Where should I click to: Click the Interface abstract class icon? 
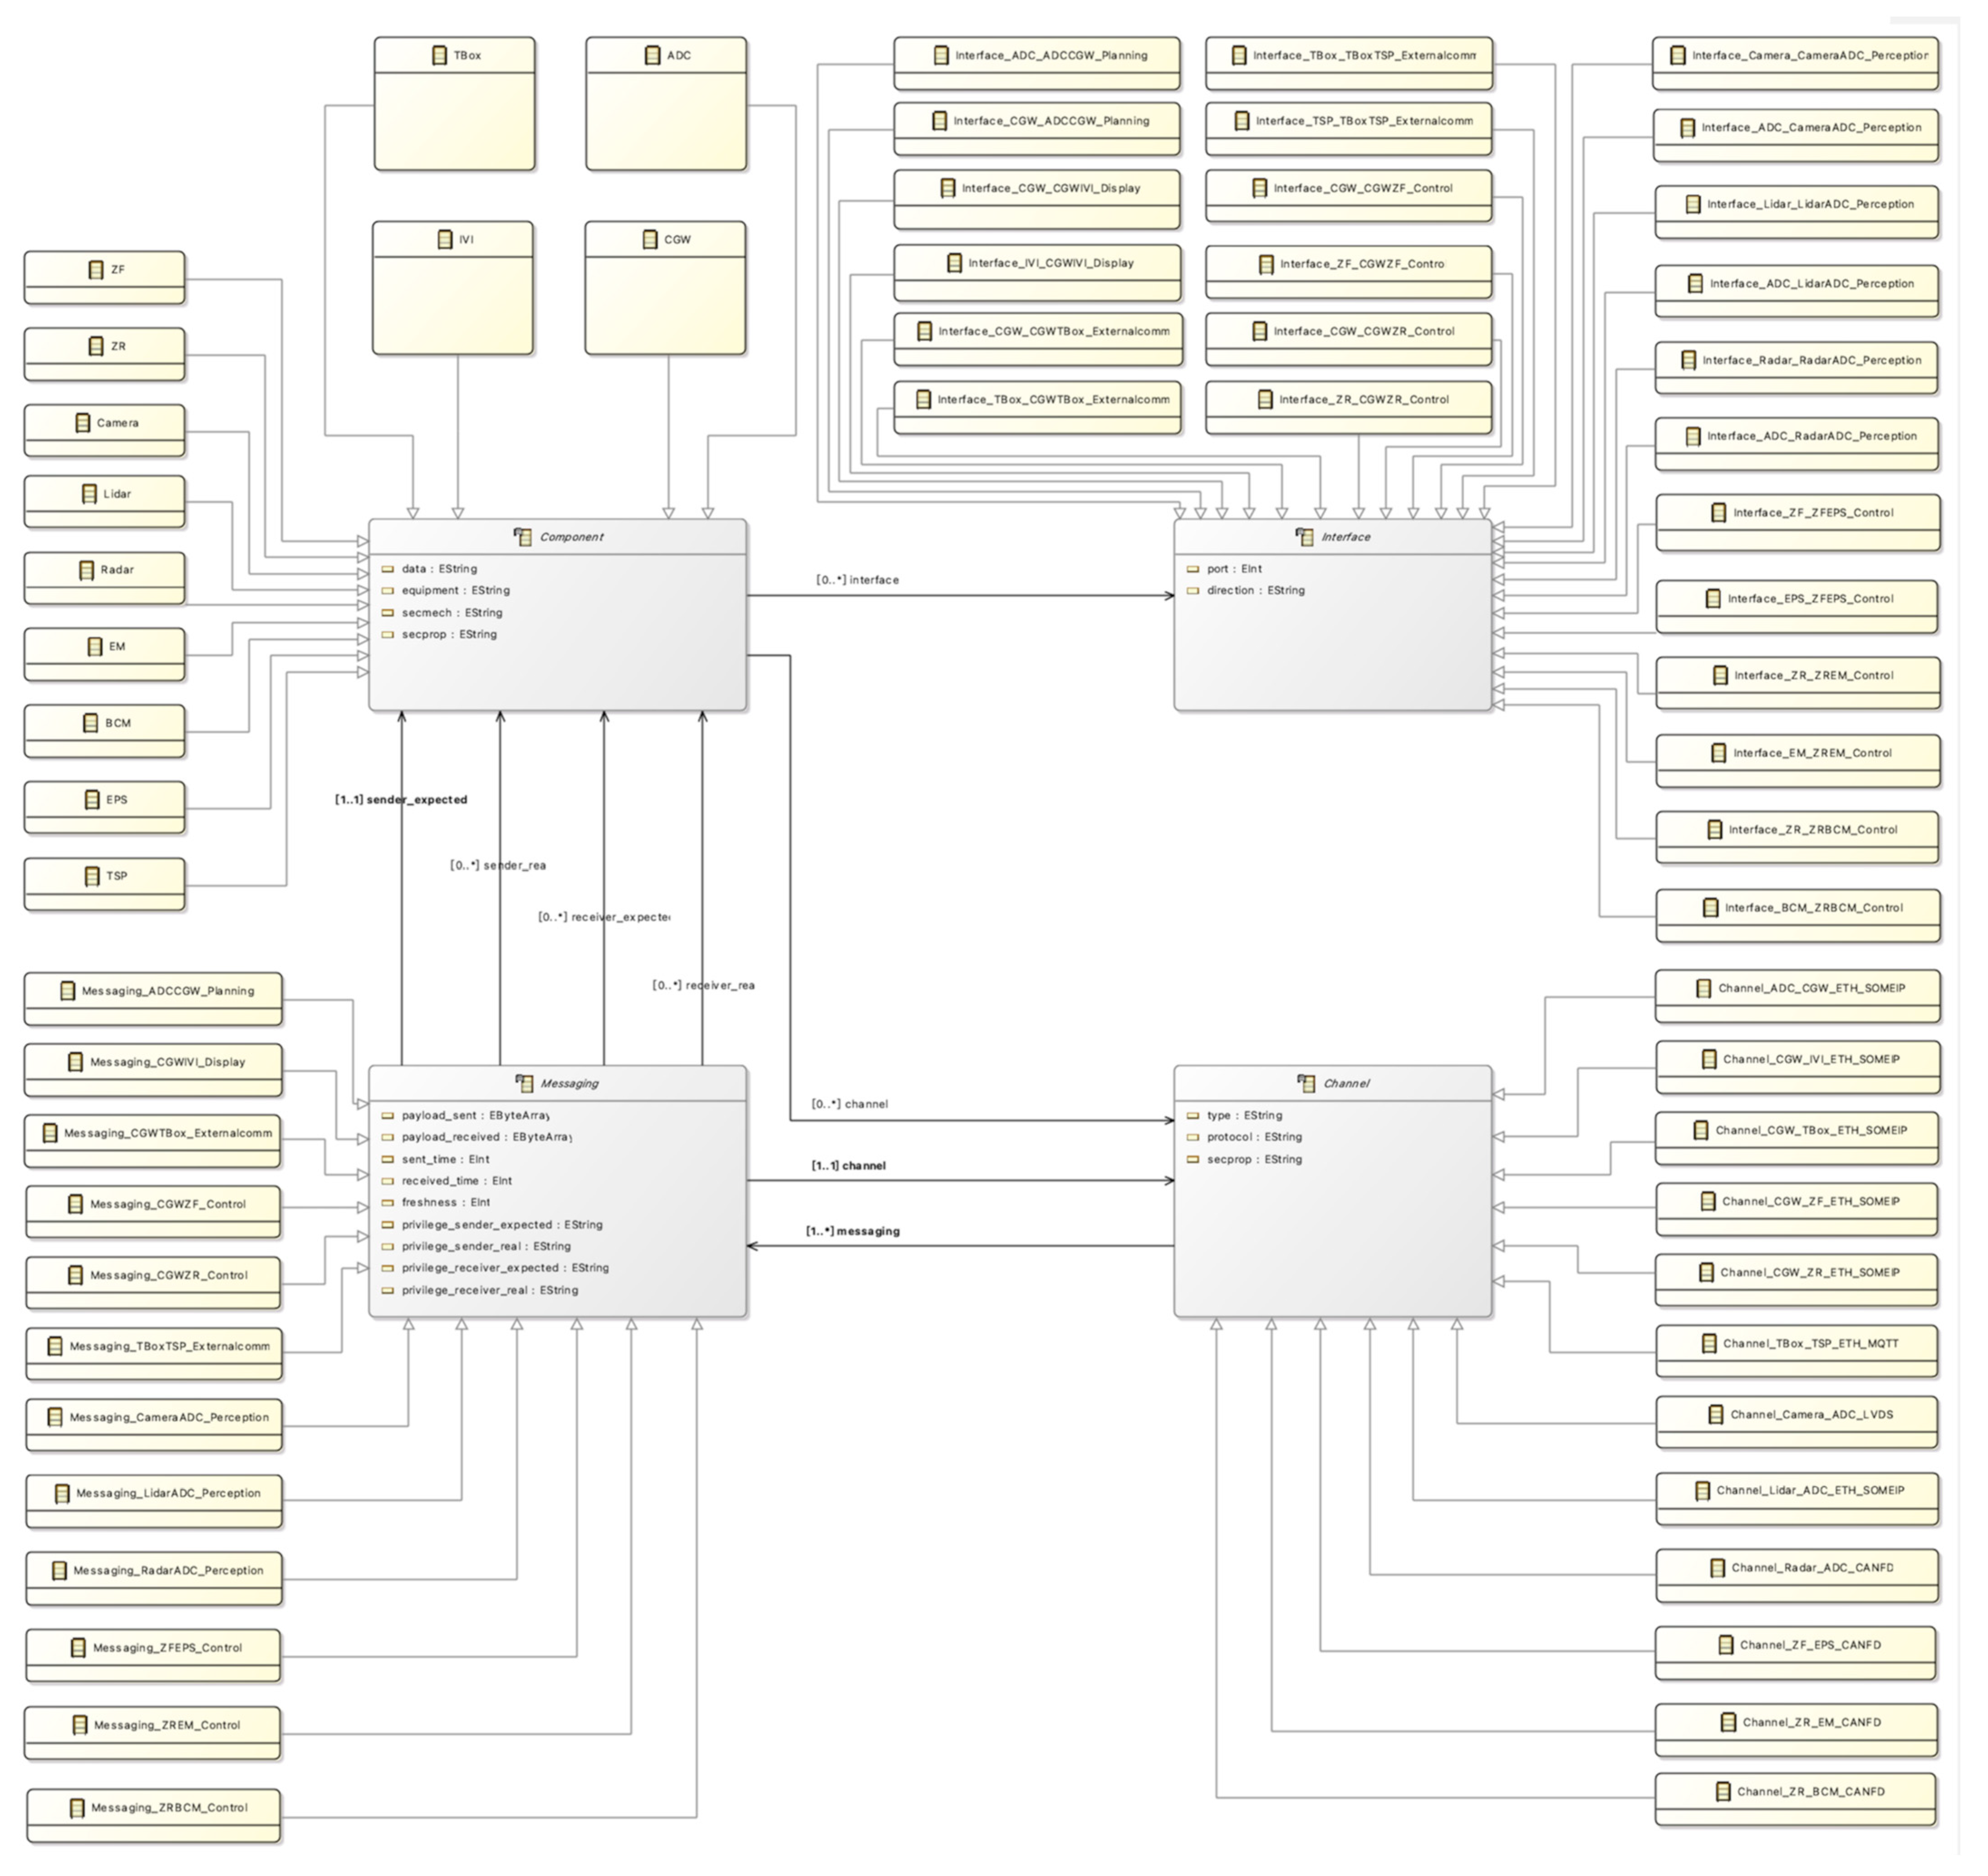click(1305, 537)
